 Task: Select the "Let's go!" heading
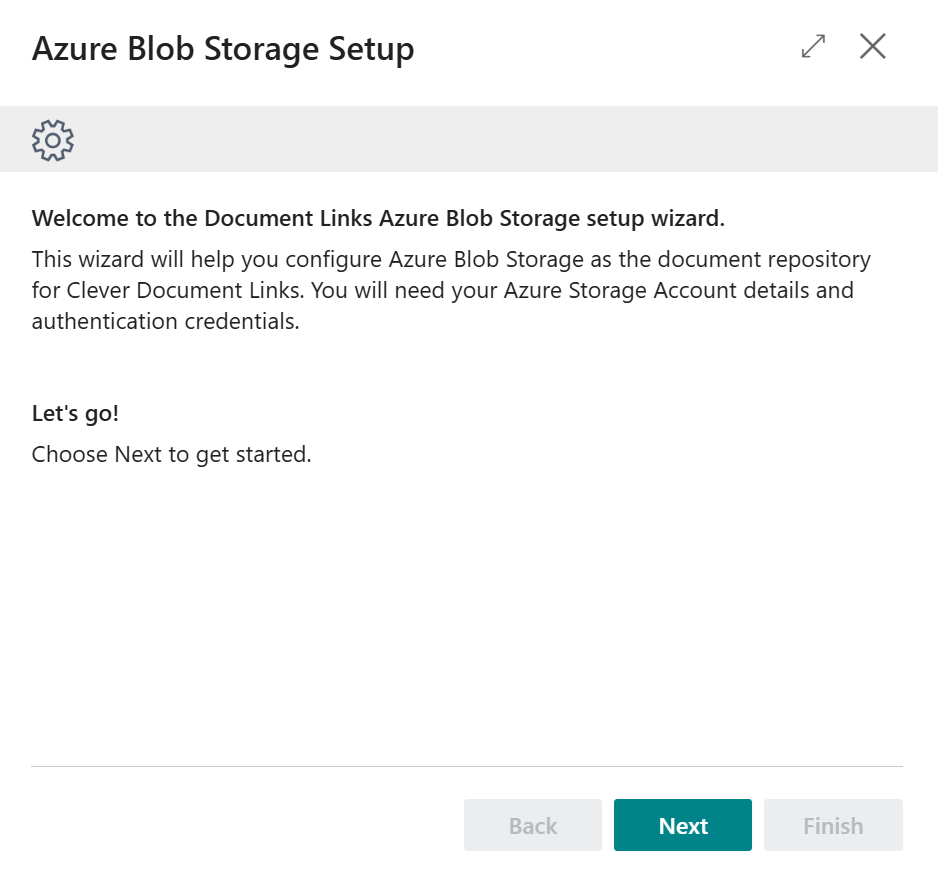(x=75, y=414)
